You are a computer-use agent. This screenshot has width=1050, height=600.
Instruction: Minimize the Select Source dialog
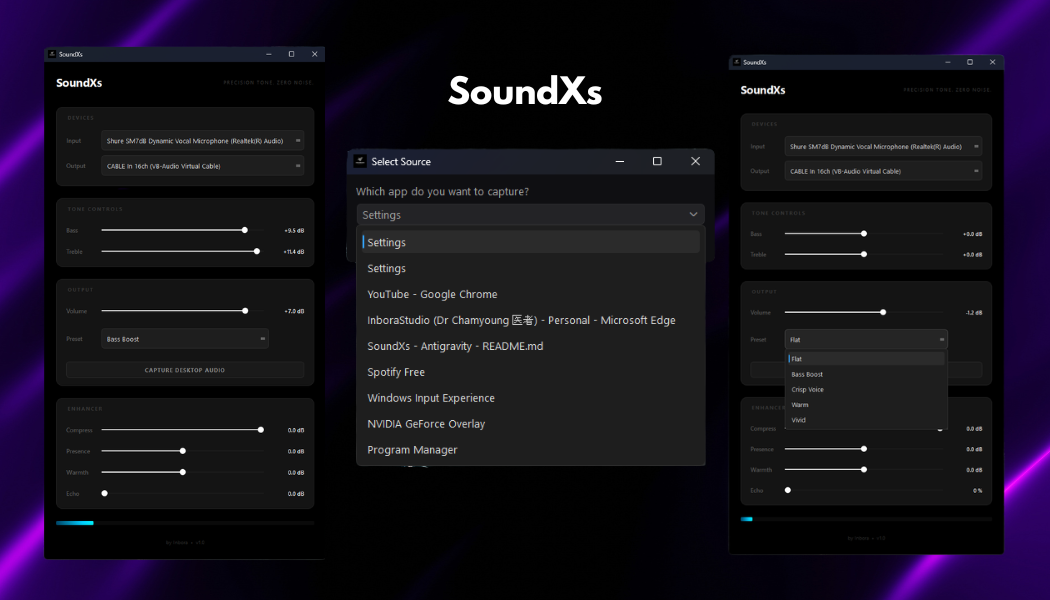pyautogui.click(x=620, y=161)
